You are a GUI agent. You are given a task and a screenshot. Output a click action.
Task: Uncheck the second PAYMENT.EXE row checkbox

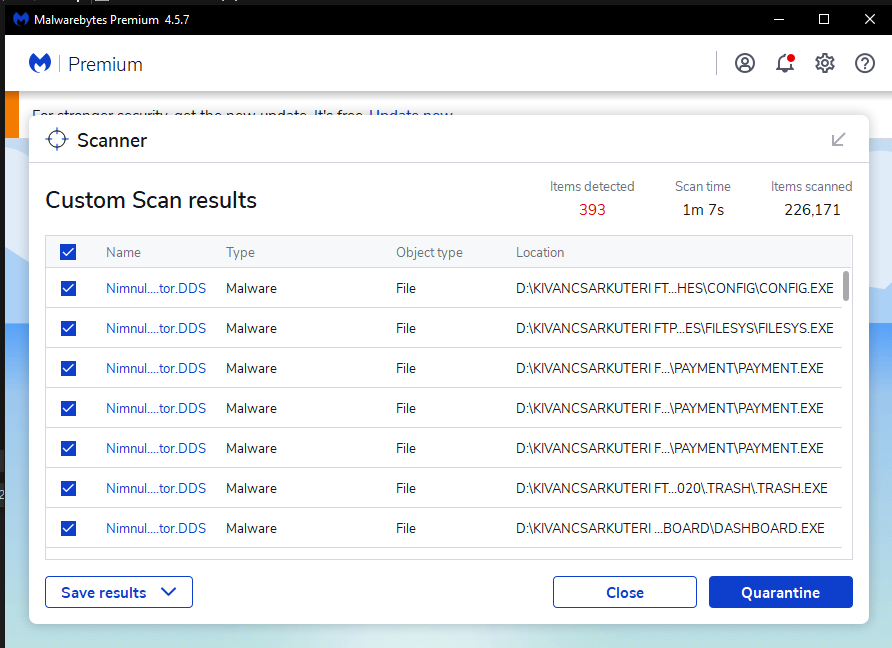pyautogui.click(x=68, y=408)
